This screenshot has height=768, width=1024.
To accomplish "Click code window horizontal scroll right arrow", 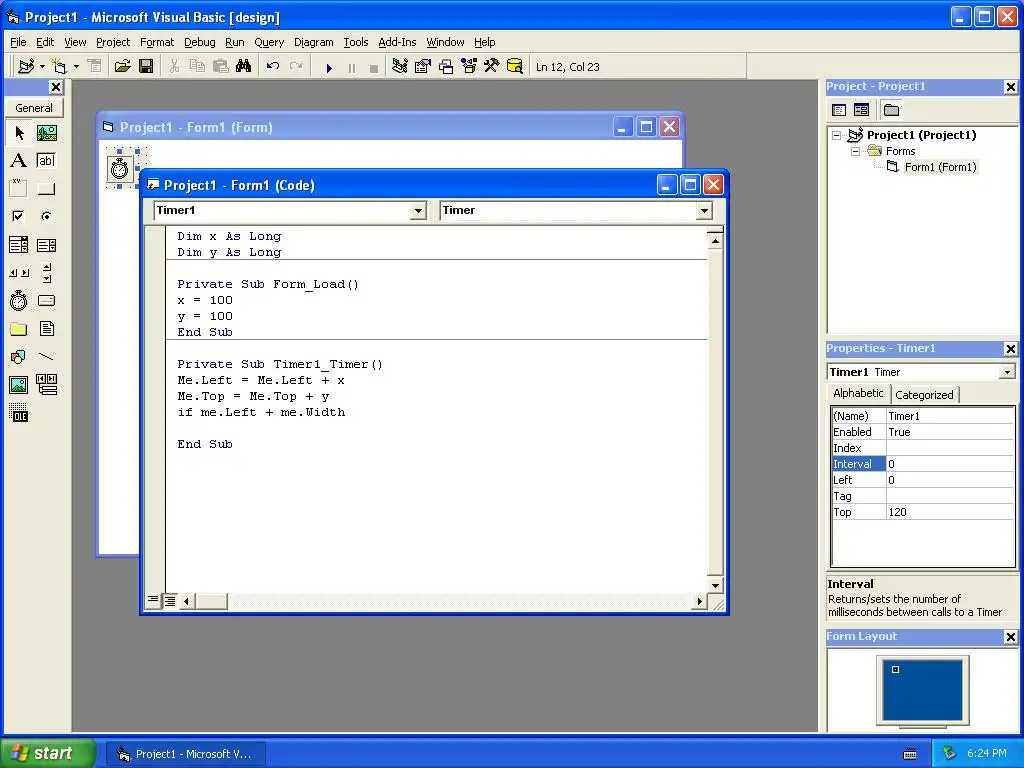I will pos(699,601).
